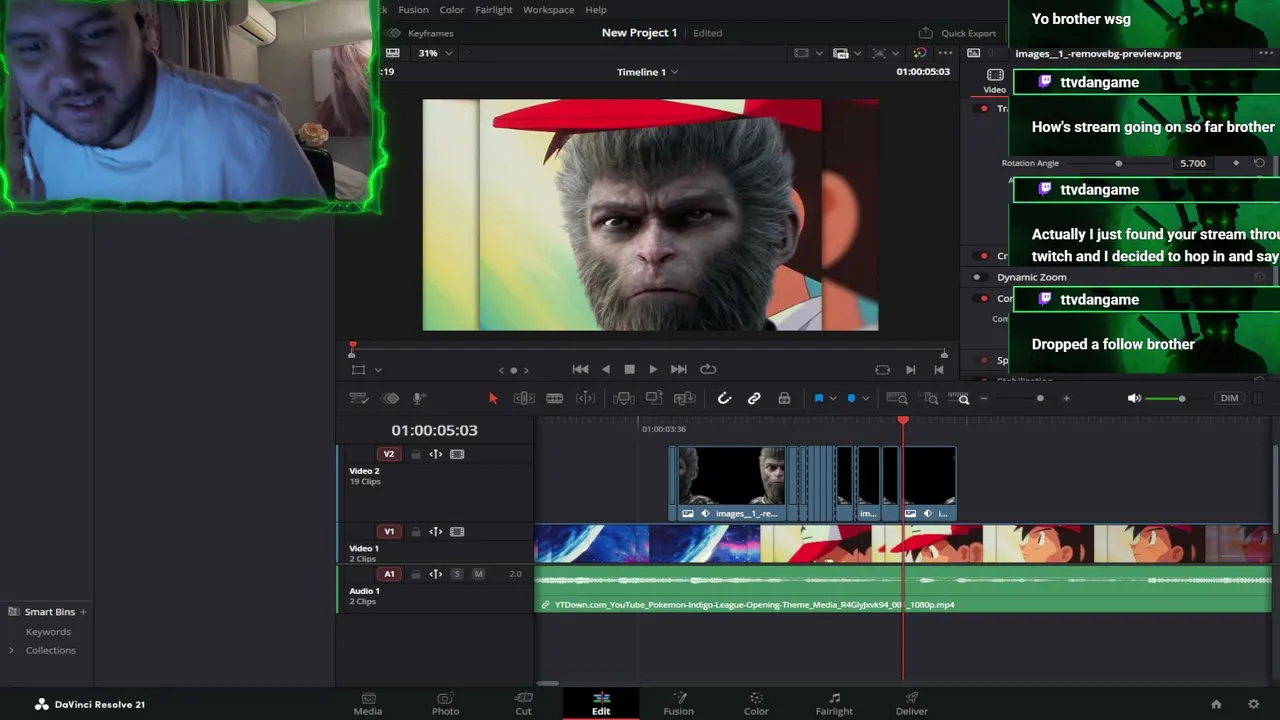The image size is (1280, 720).
Task: Stop playback
Action: (629, 369)
